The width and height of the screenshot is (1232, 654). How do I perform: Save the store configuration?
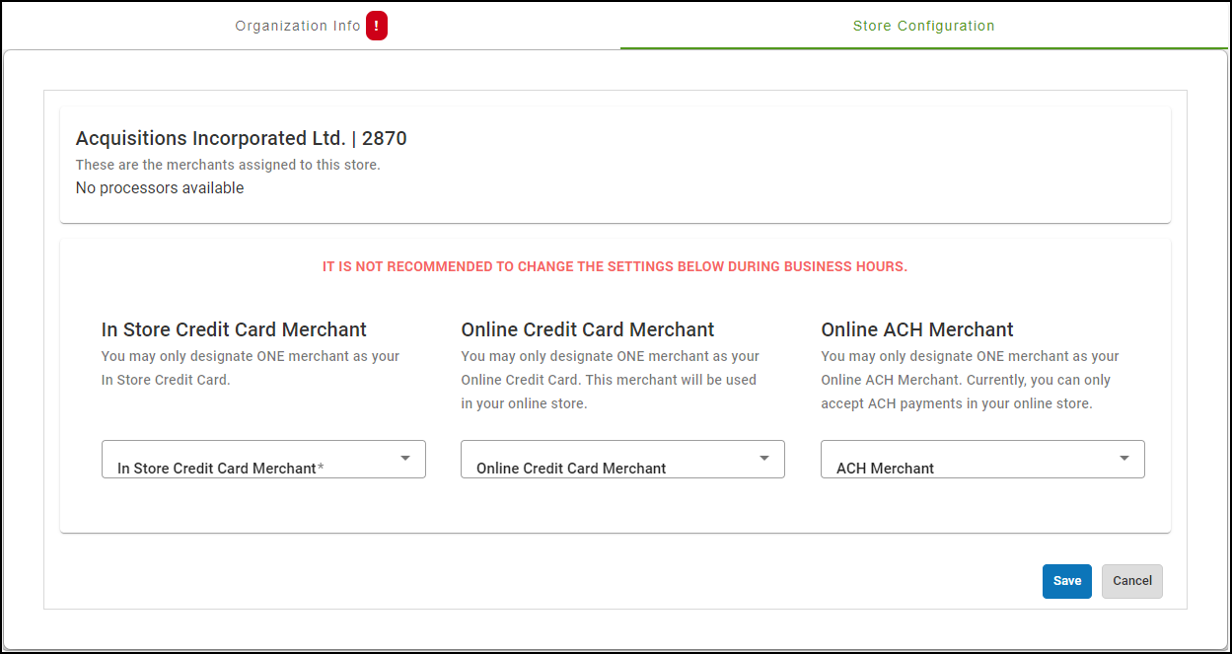[x=1066, y=581]
